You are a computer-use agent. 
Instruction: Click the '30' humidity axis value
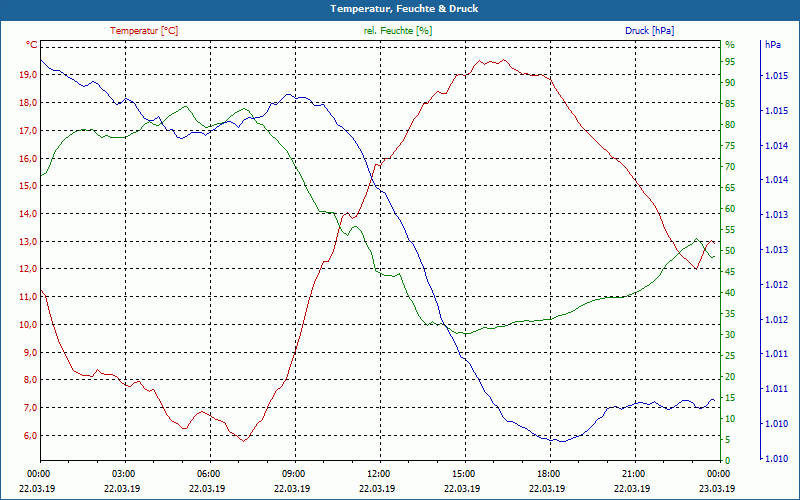pos(730,335)
